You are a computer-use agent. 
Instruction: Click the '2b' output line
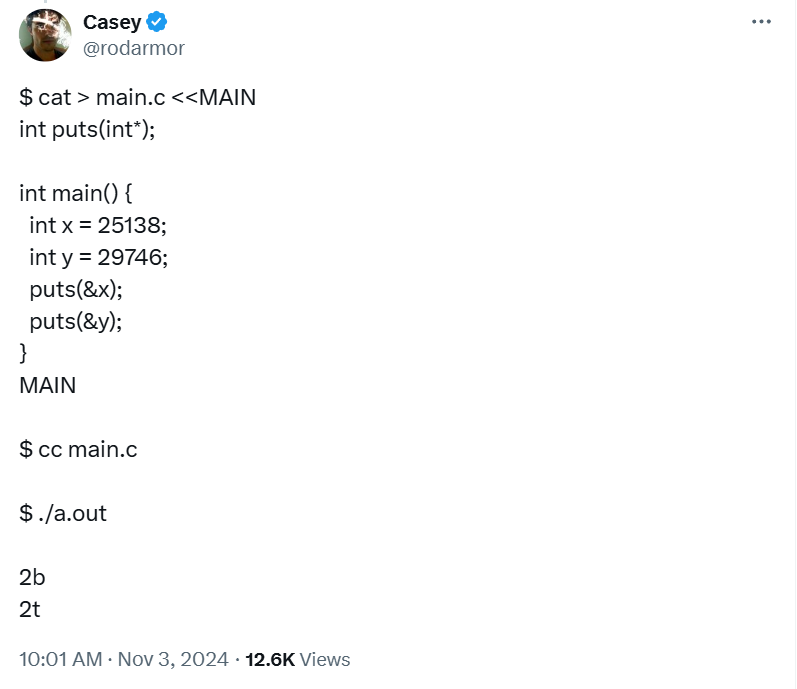tap(32, 577)
